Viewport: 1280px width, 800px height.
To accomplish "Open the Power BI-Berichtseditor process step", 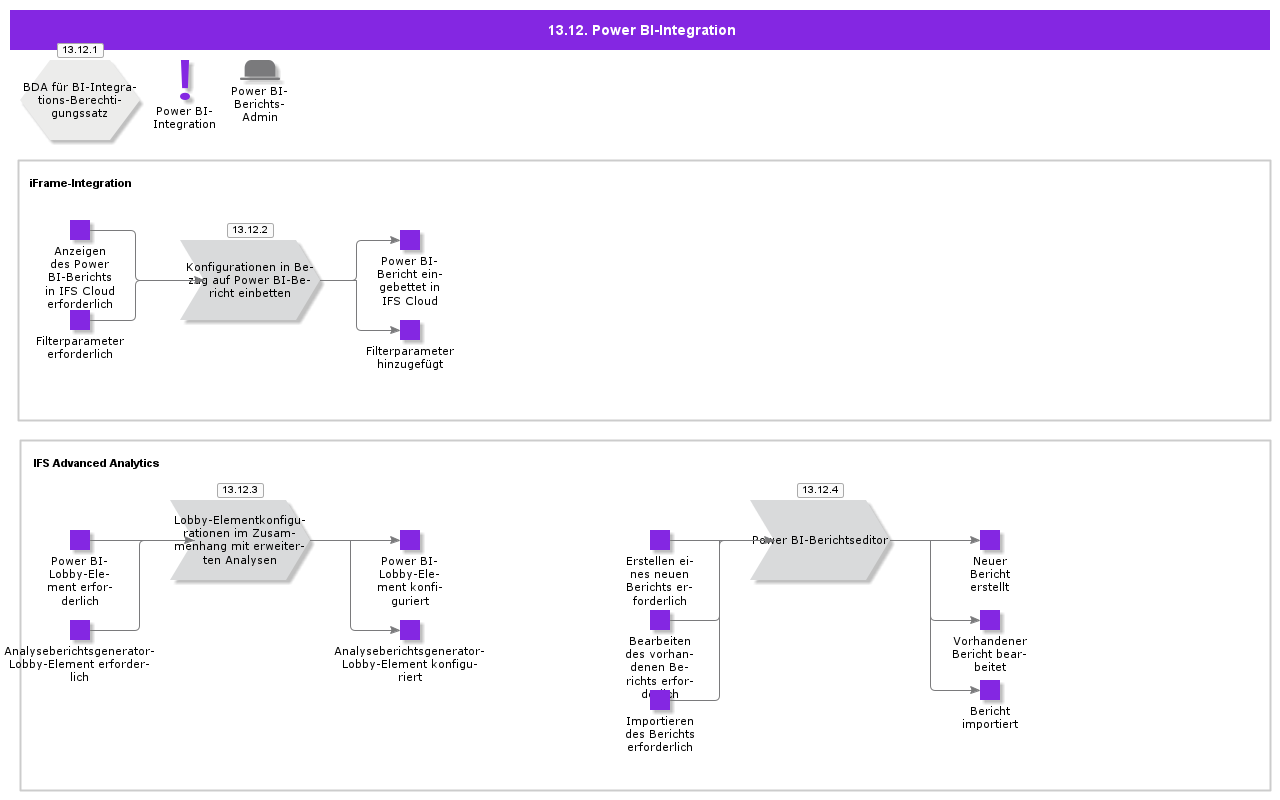I will click(820, 540).
